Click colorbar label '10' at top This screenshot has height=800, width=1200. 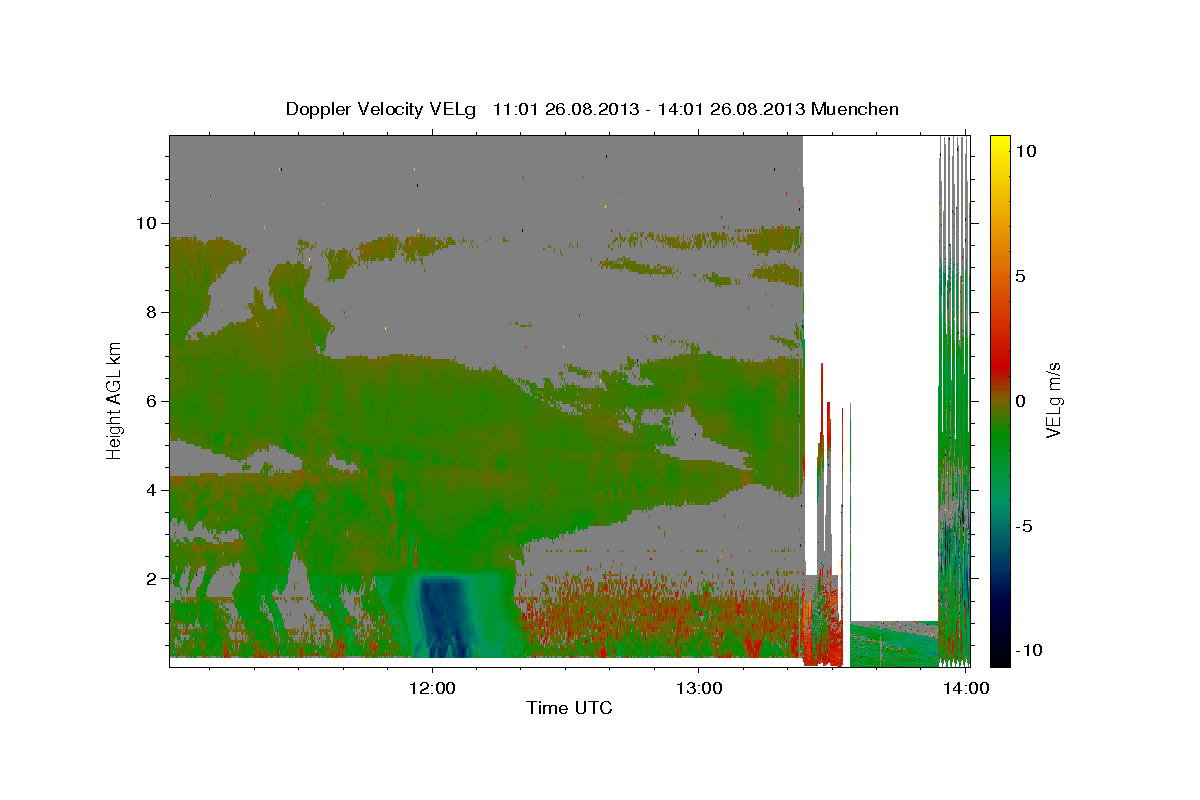click(1025, 151)
